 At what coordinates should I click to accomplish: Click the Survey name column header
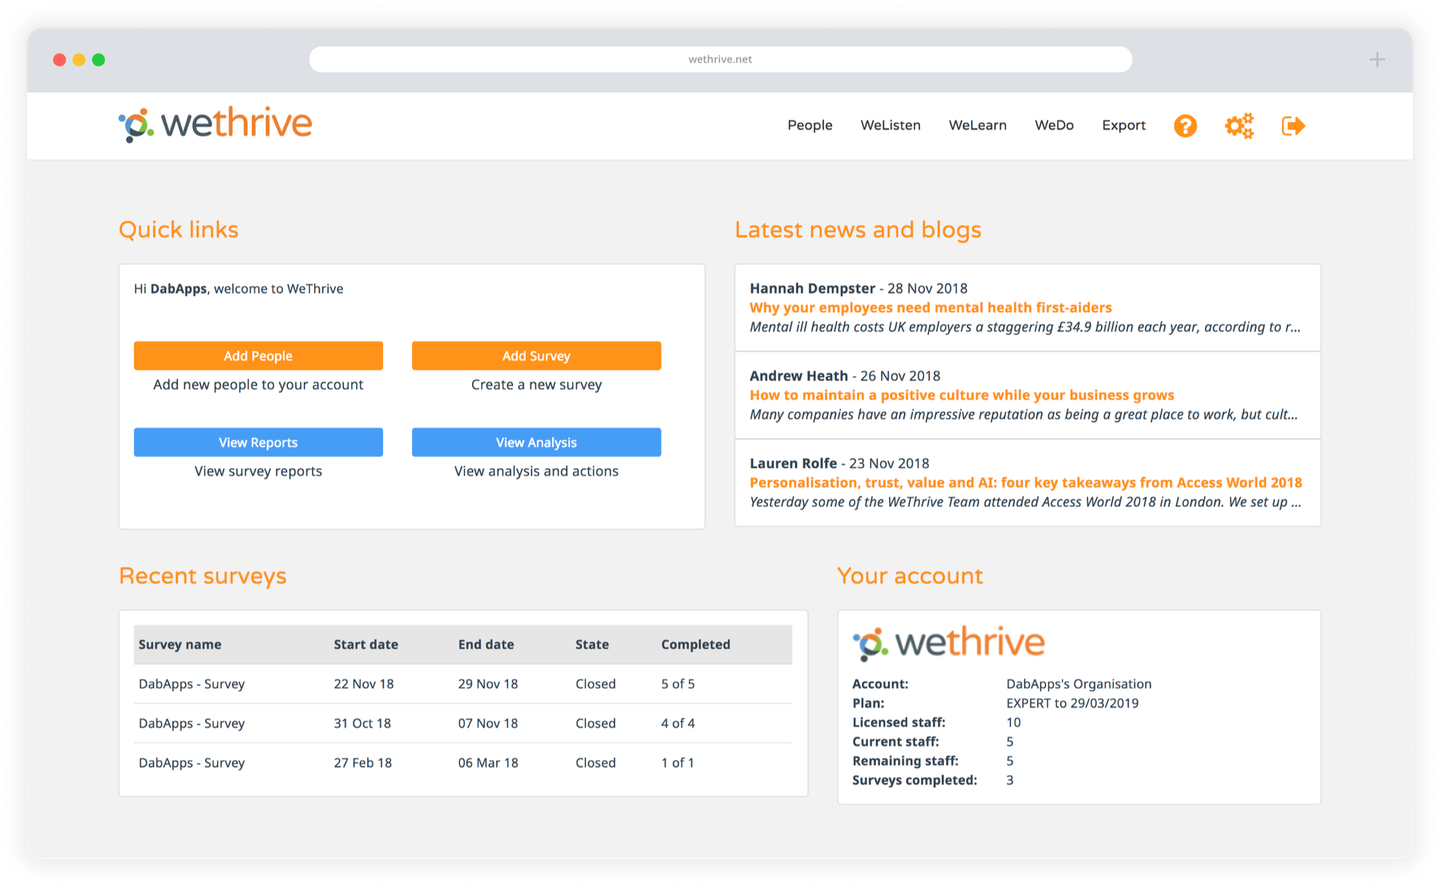coord(180,644)
